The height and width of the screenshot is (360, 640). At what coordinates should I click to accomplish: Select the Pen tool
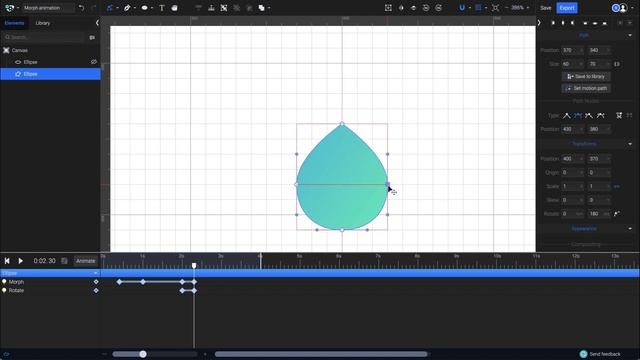coord(127,8)
